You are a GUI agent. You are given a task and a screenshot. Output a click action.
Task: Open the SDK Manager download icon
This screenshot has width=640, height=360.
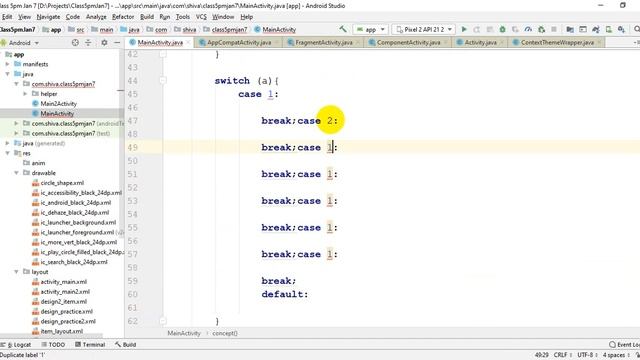(x=621, y=29)
